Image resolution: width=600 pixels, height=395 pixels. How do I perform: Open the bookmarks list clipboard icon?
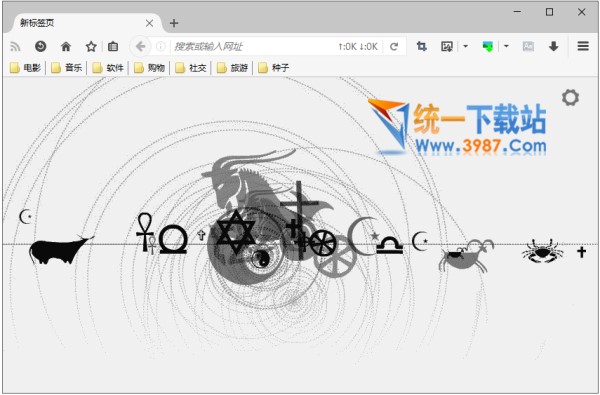pyautogui.click(x=113, y=47)
